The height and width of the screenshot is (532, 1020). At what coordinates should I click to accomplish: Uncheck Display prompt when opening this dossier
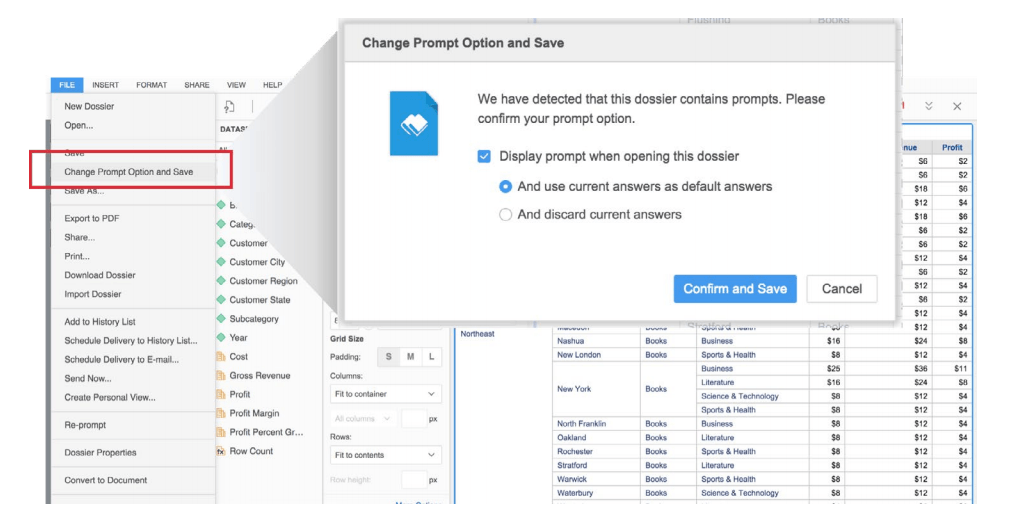pos(484,156)
